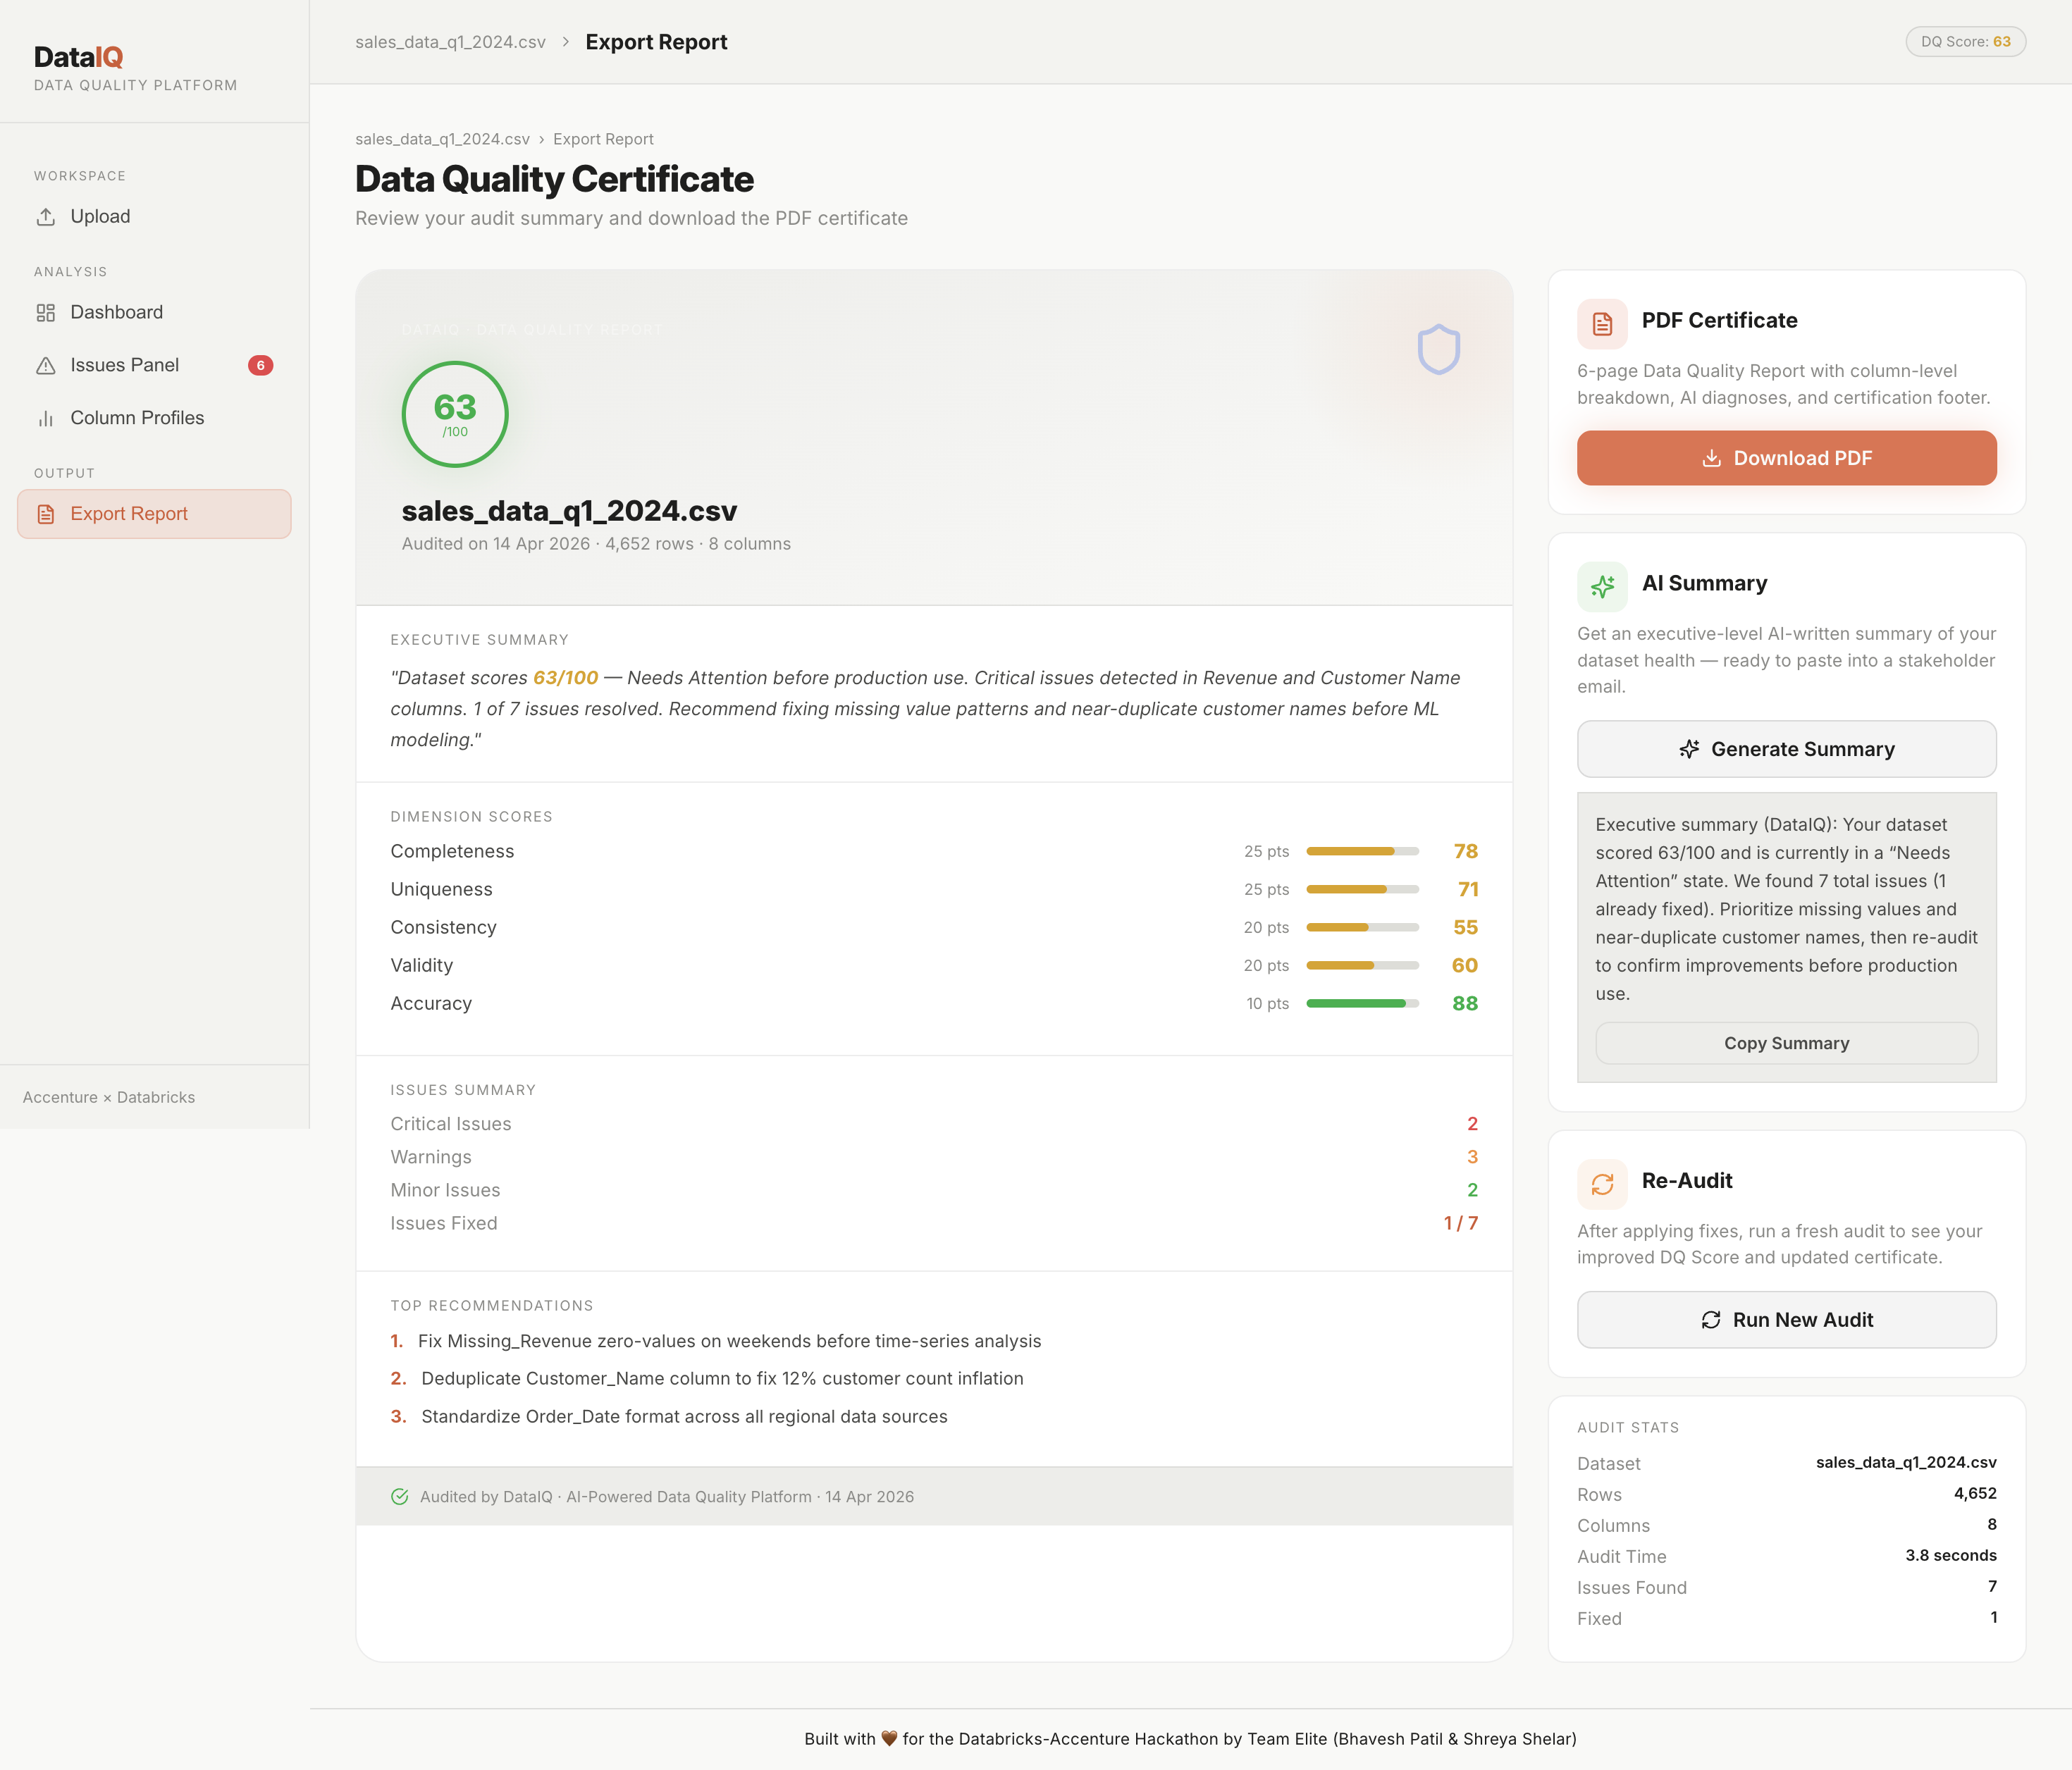Click the Completeness score progress bar
The image size is (2072, 1770).
pos(1362,852)
